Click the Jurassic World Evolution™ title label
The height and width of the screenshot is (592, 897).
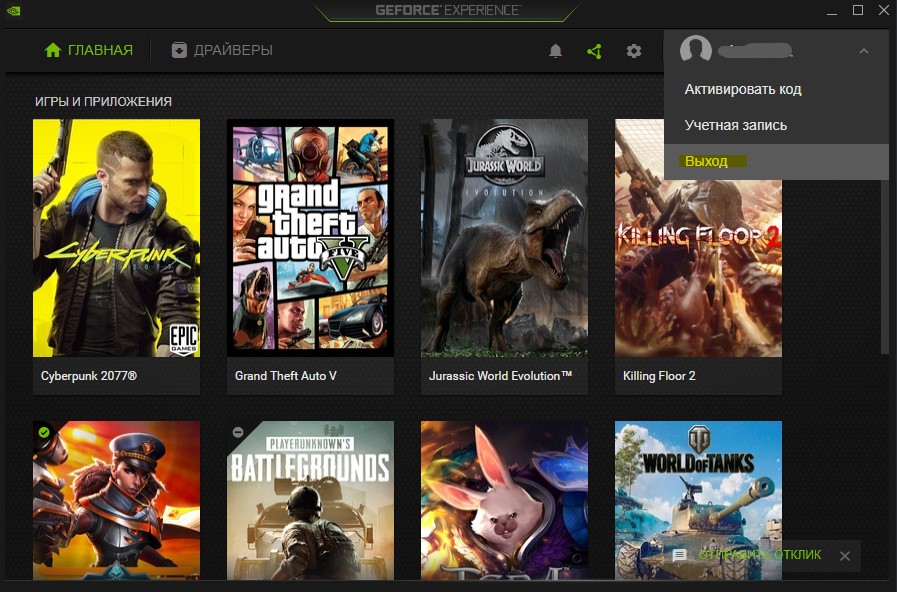point(501,376)
